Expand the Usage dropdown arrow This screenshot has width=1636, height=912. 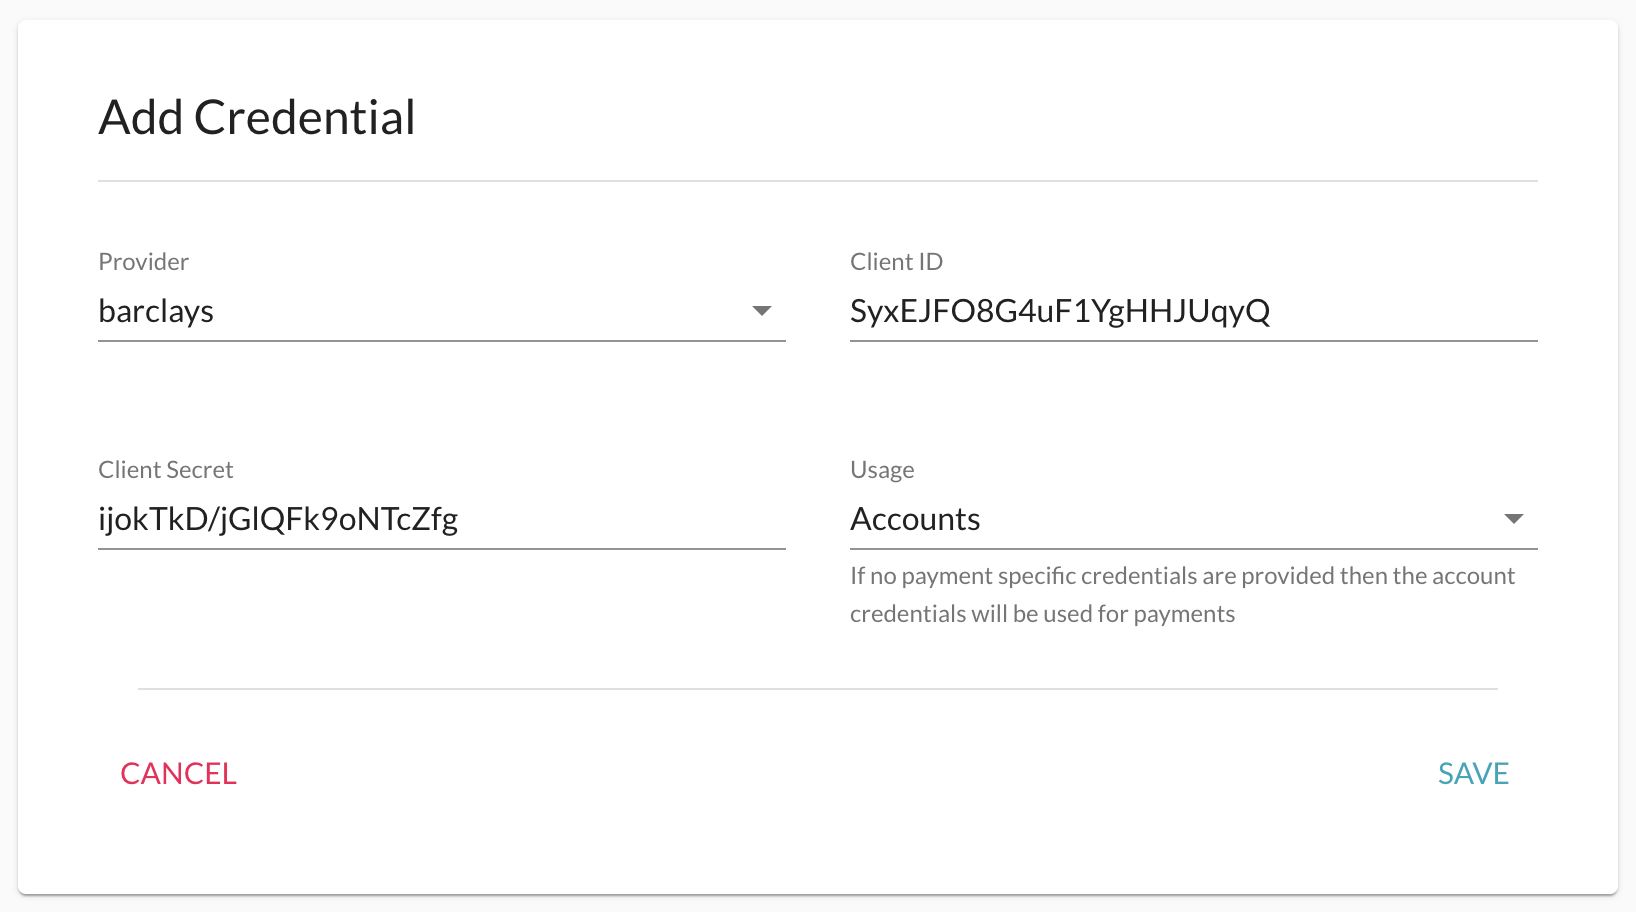(x=1514, y=519)
